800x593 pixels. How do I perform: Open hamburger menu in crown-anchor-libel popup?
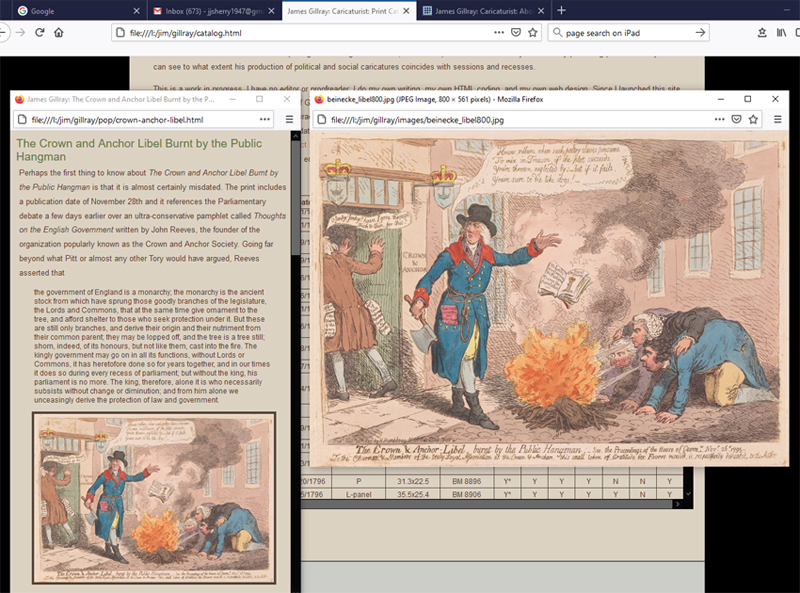(x=289, y=120)
